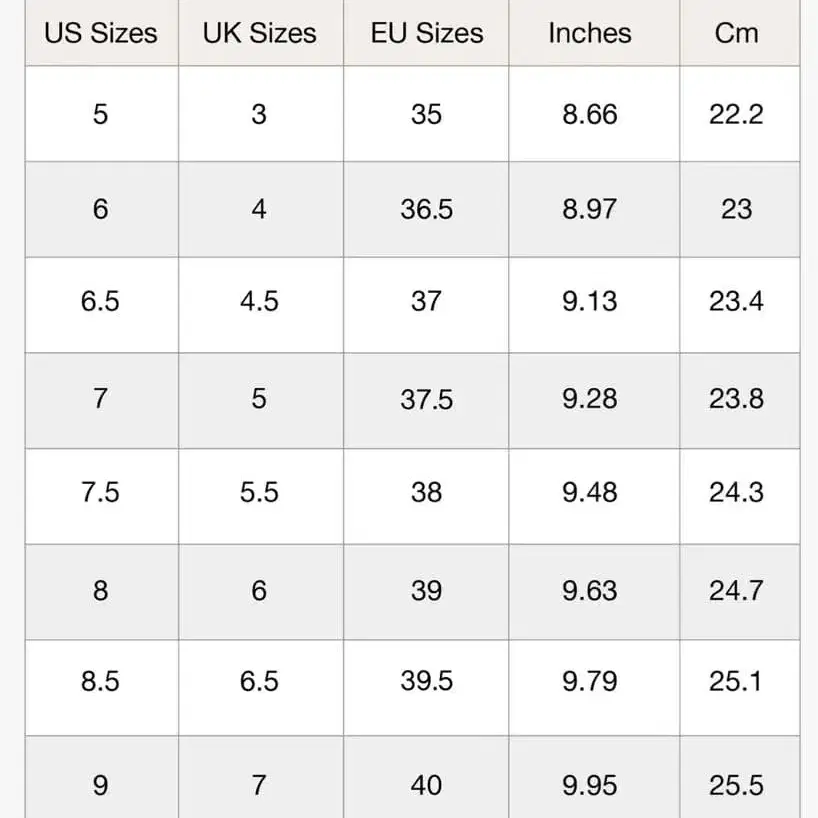Viewport: 818px width, 818px height.
Task: Click the 8.97 inches value
Action: 590,209
